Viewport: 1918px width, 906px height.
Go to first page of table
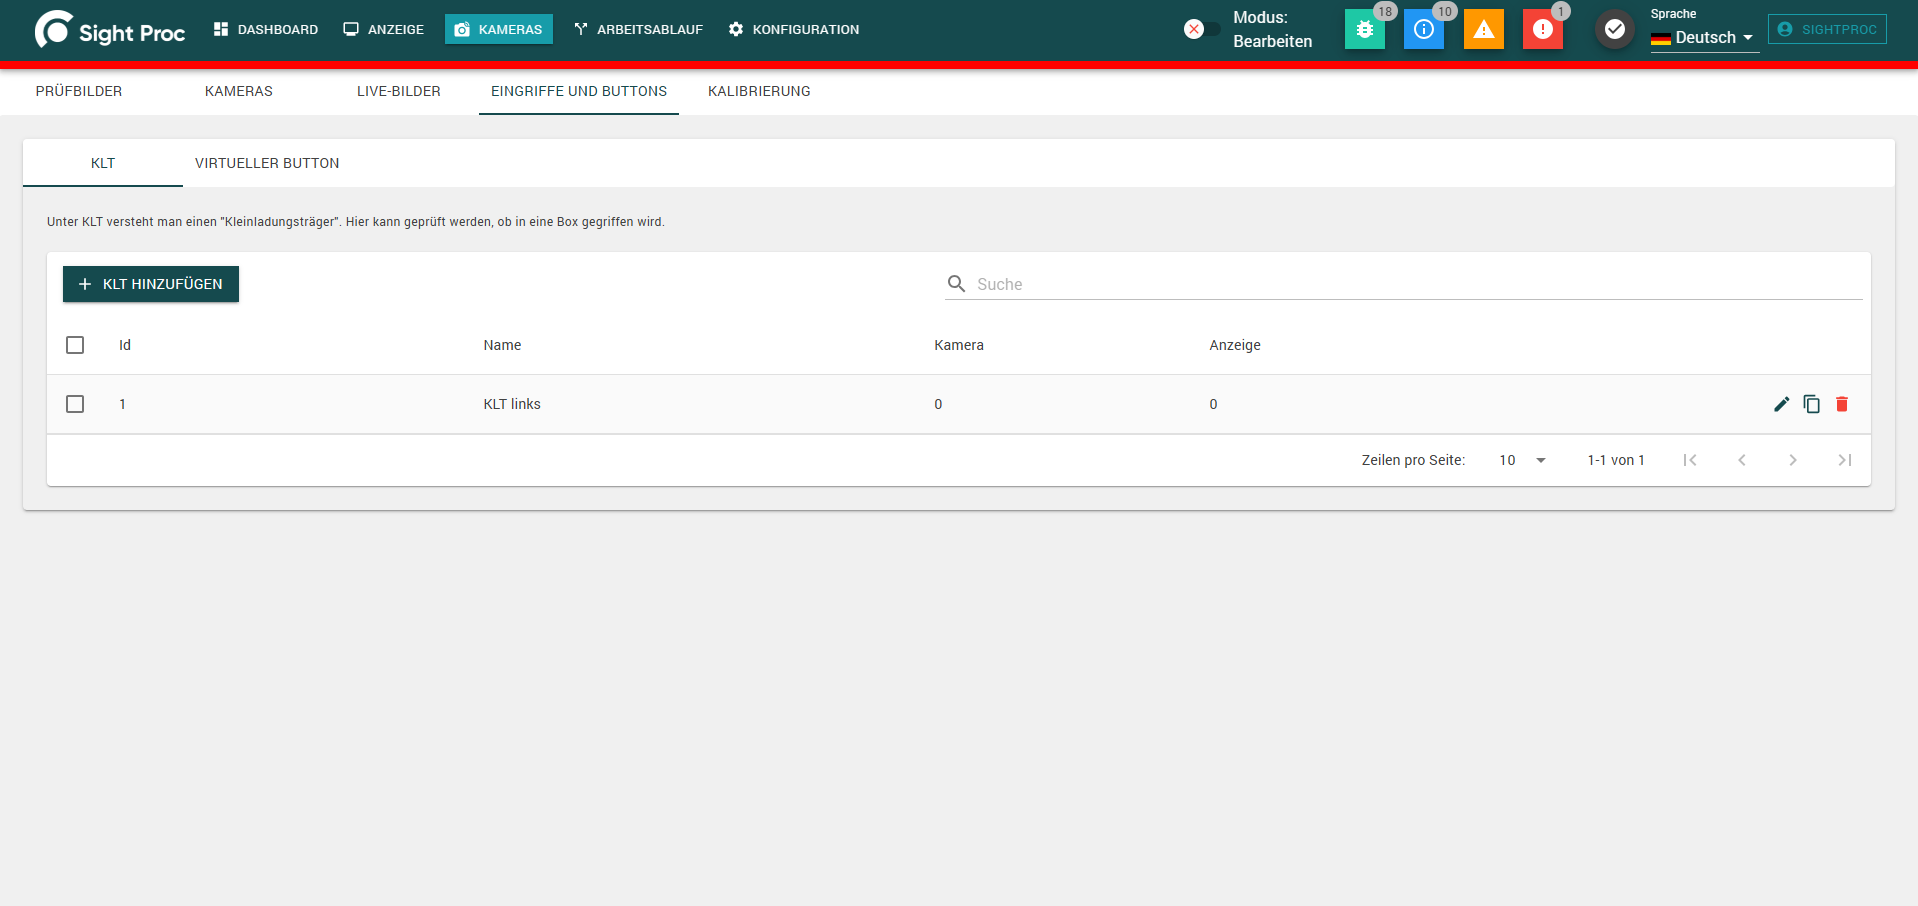(x=1689, y=460)
